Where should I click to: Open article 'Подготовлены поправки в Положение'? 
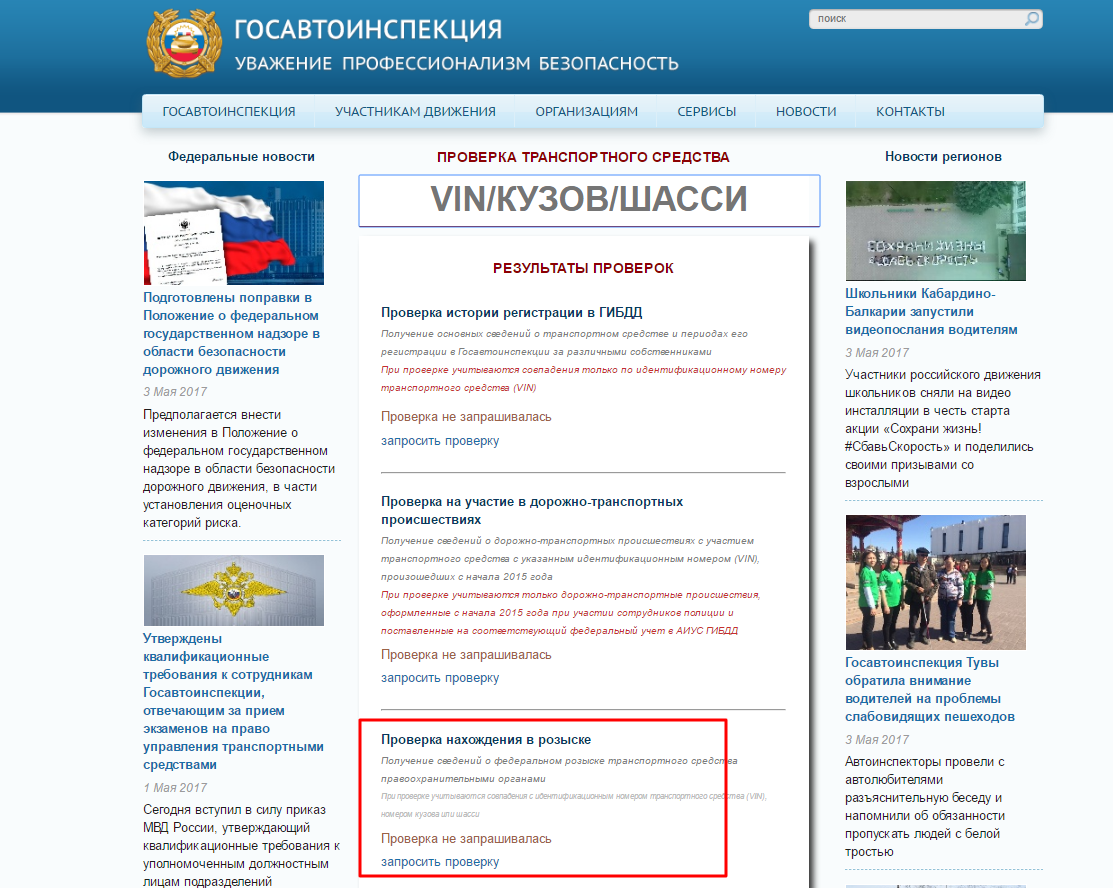(x=231, y=334)
